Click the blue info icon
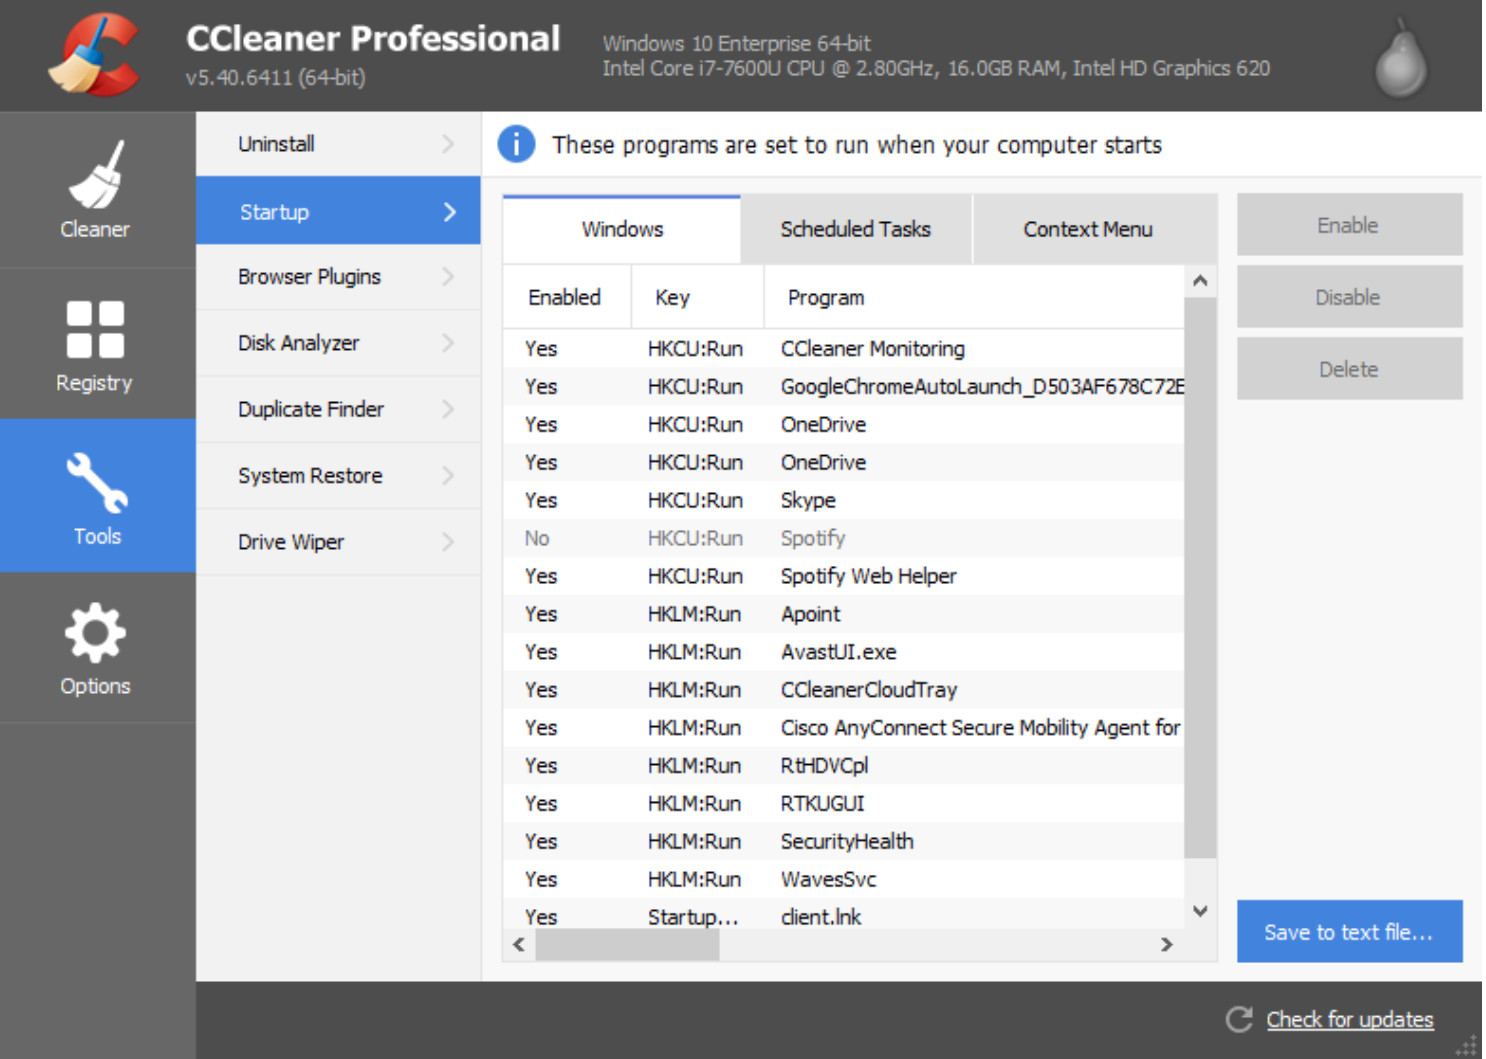This screenshot has height=1059, width=1486. coord(516,144)
